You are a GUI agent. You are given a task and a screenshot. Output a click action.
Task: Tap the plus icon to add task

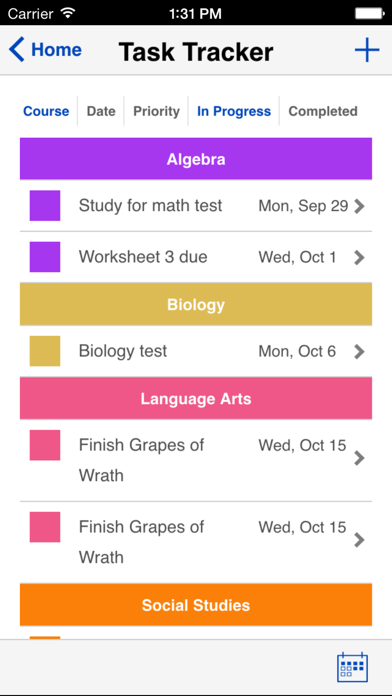[x=367, y=50]
